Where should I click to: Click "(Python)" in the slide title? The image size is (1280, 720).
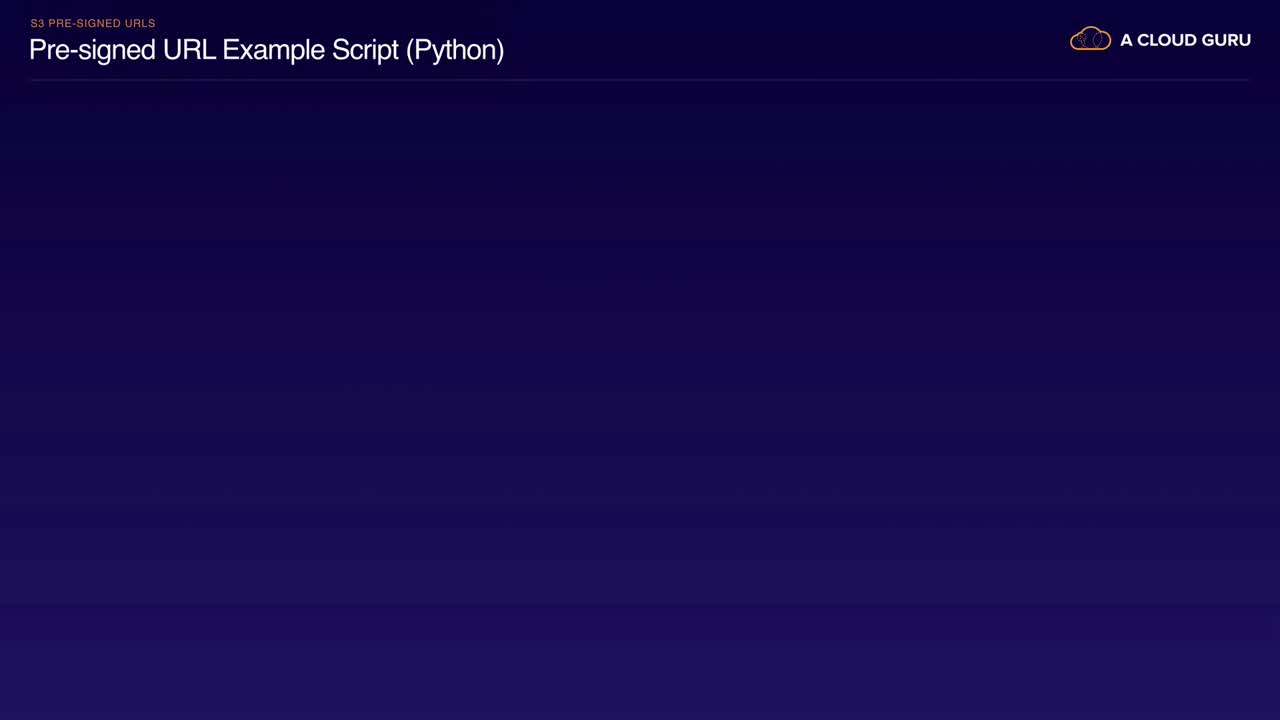tap(455, 50)
